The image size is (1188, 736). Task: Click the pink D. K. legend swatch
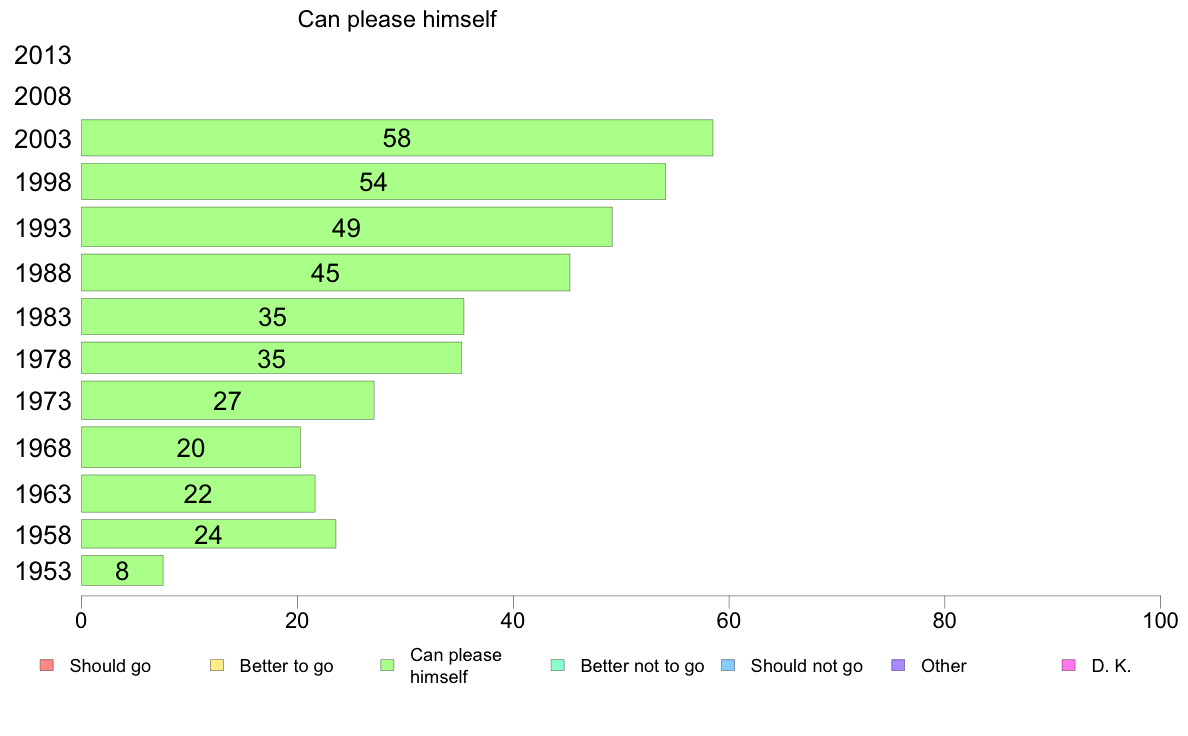(x=1068, y=666)
